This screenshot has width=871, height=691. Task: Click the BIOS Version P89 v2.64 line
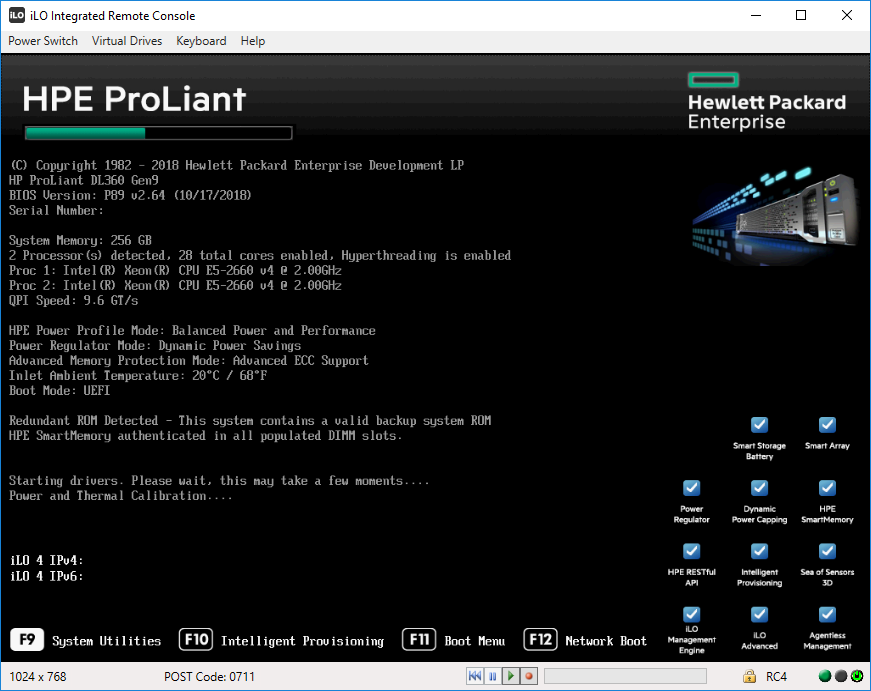130,196
